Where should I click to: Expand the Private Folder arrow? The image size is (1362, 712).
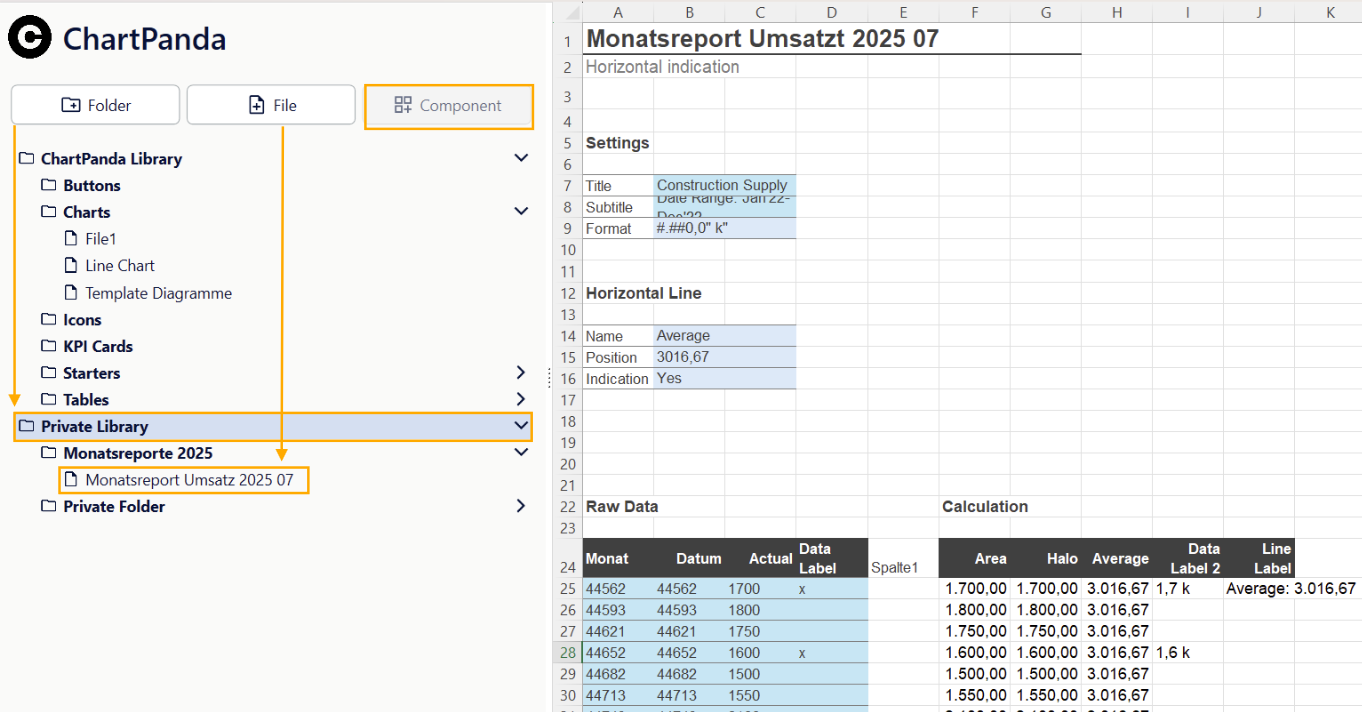click(520, 506)
